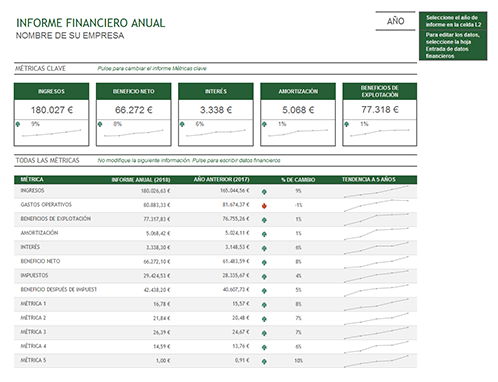Click the INFORME ANUAL (2018) column header
This screenshot has width=498, height=382.
tap(141, 180)
